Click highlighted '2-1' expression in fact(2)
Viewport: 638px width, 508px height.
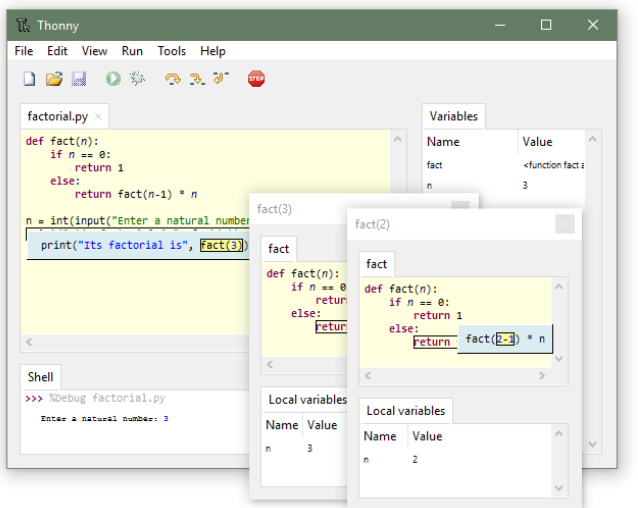point(505,339)
